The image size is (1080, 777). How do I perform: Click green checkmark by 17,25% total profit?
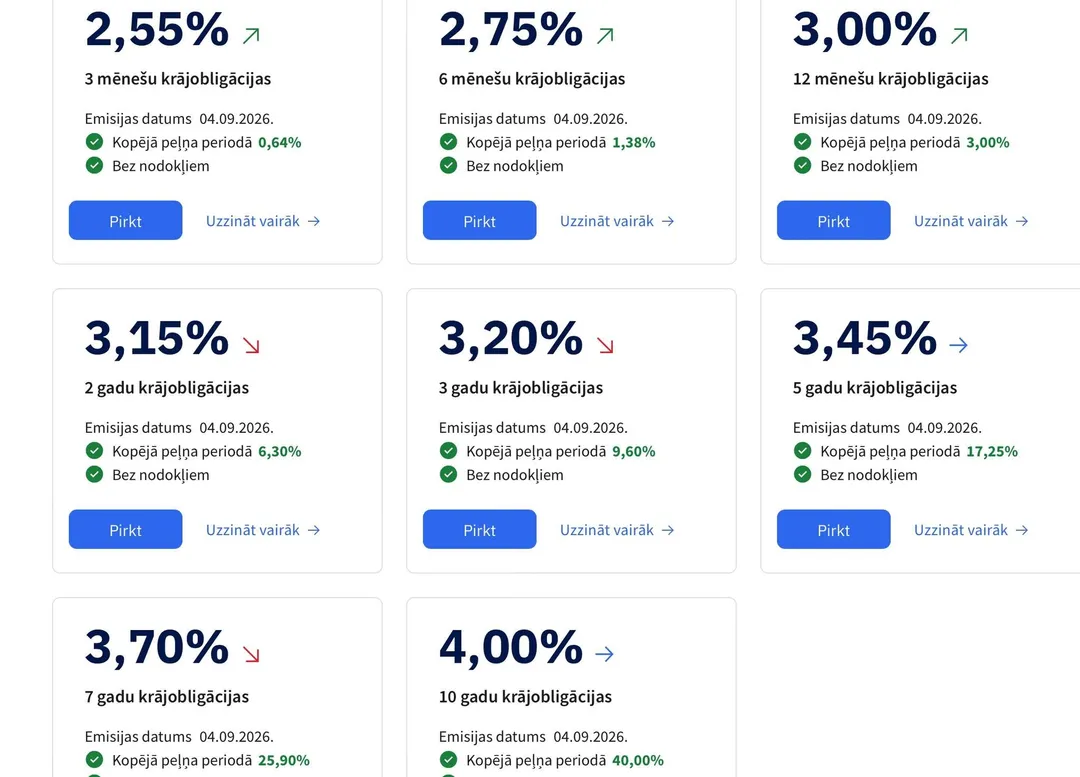tap(802, 451)
